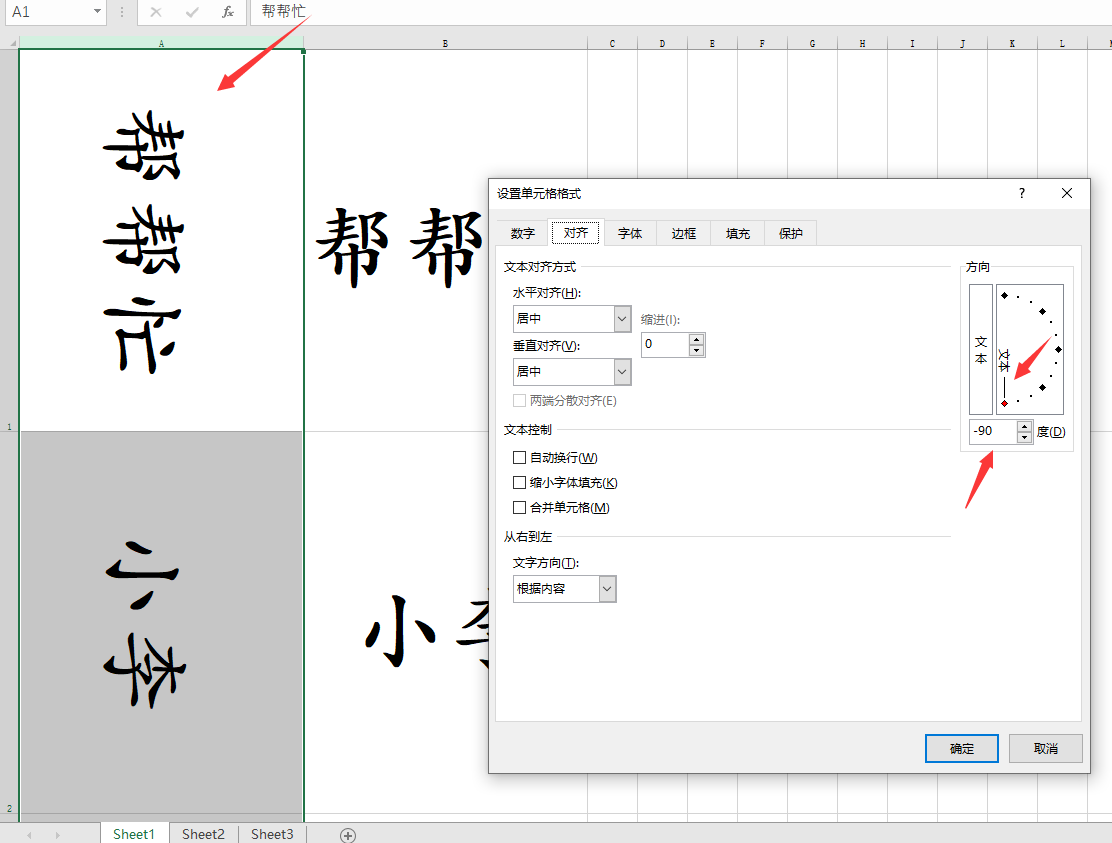The image size is (1112, 843).
Task: Open the Sheet1 tab
Action: (133, 834)
